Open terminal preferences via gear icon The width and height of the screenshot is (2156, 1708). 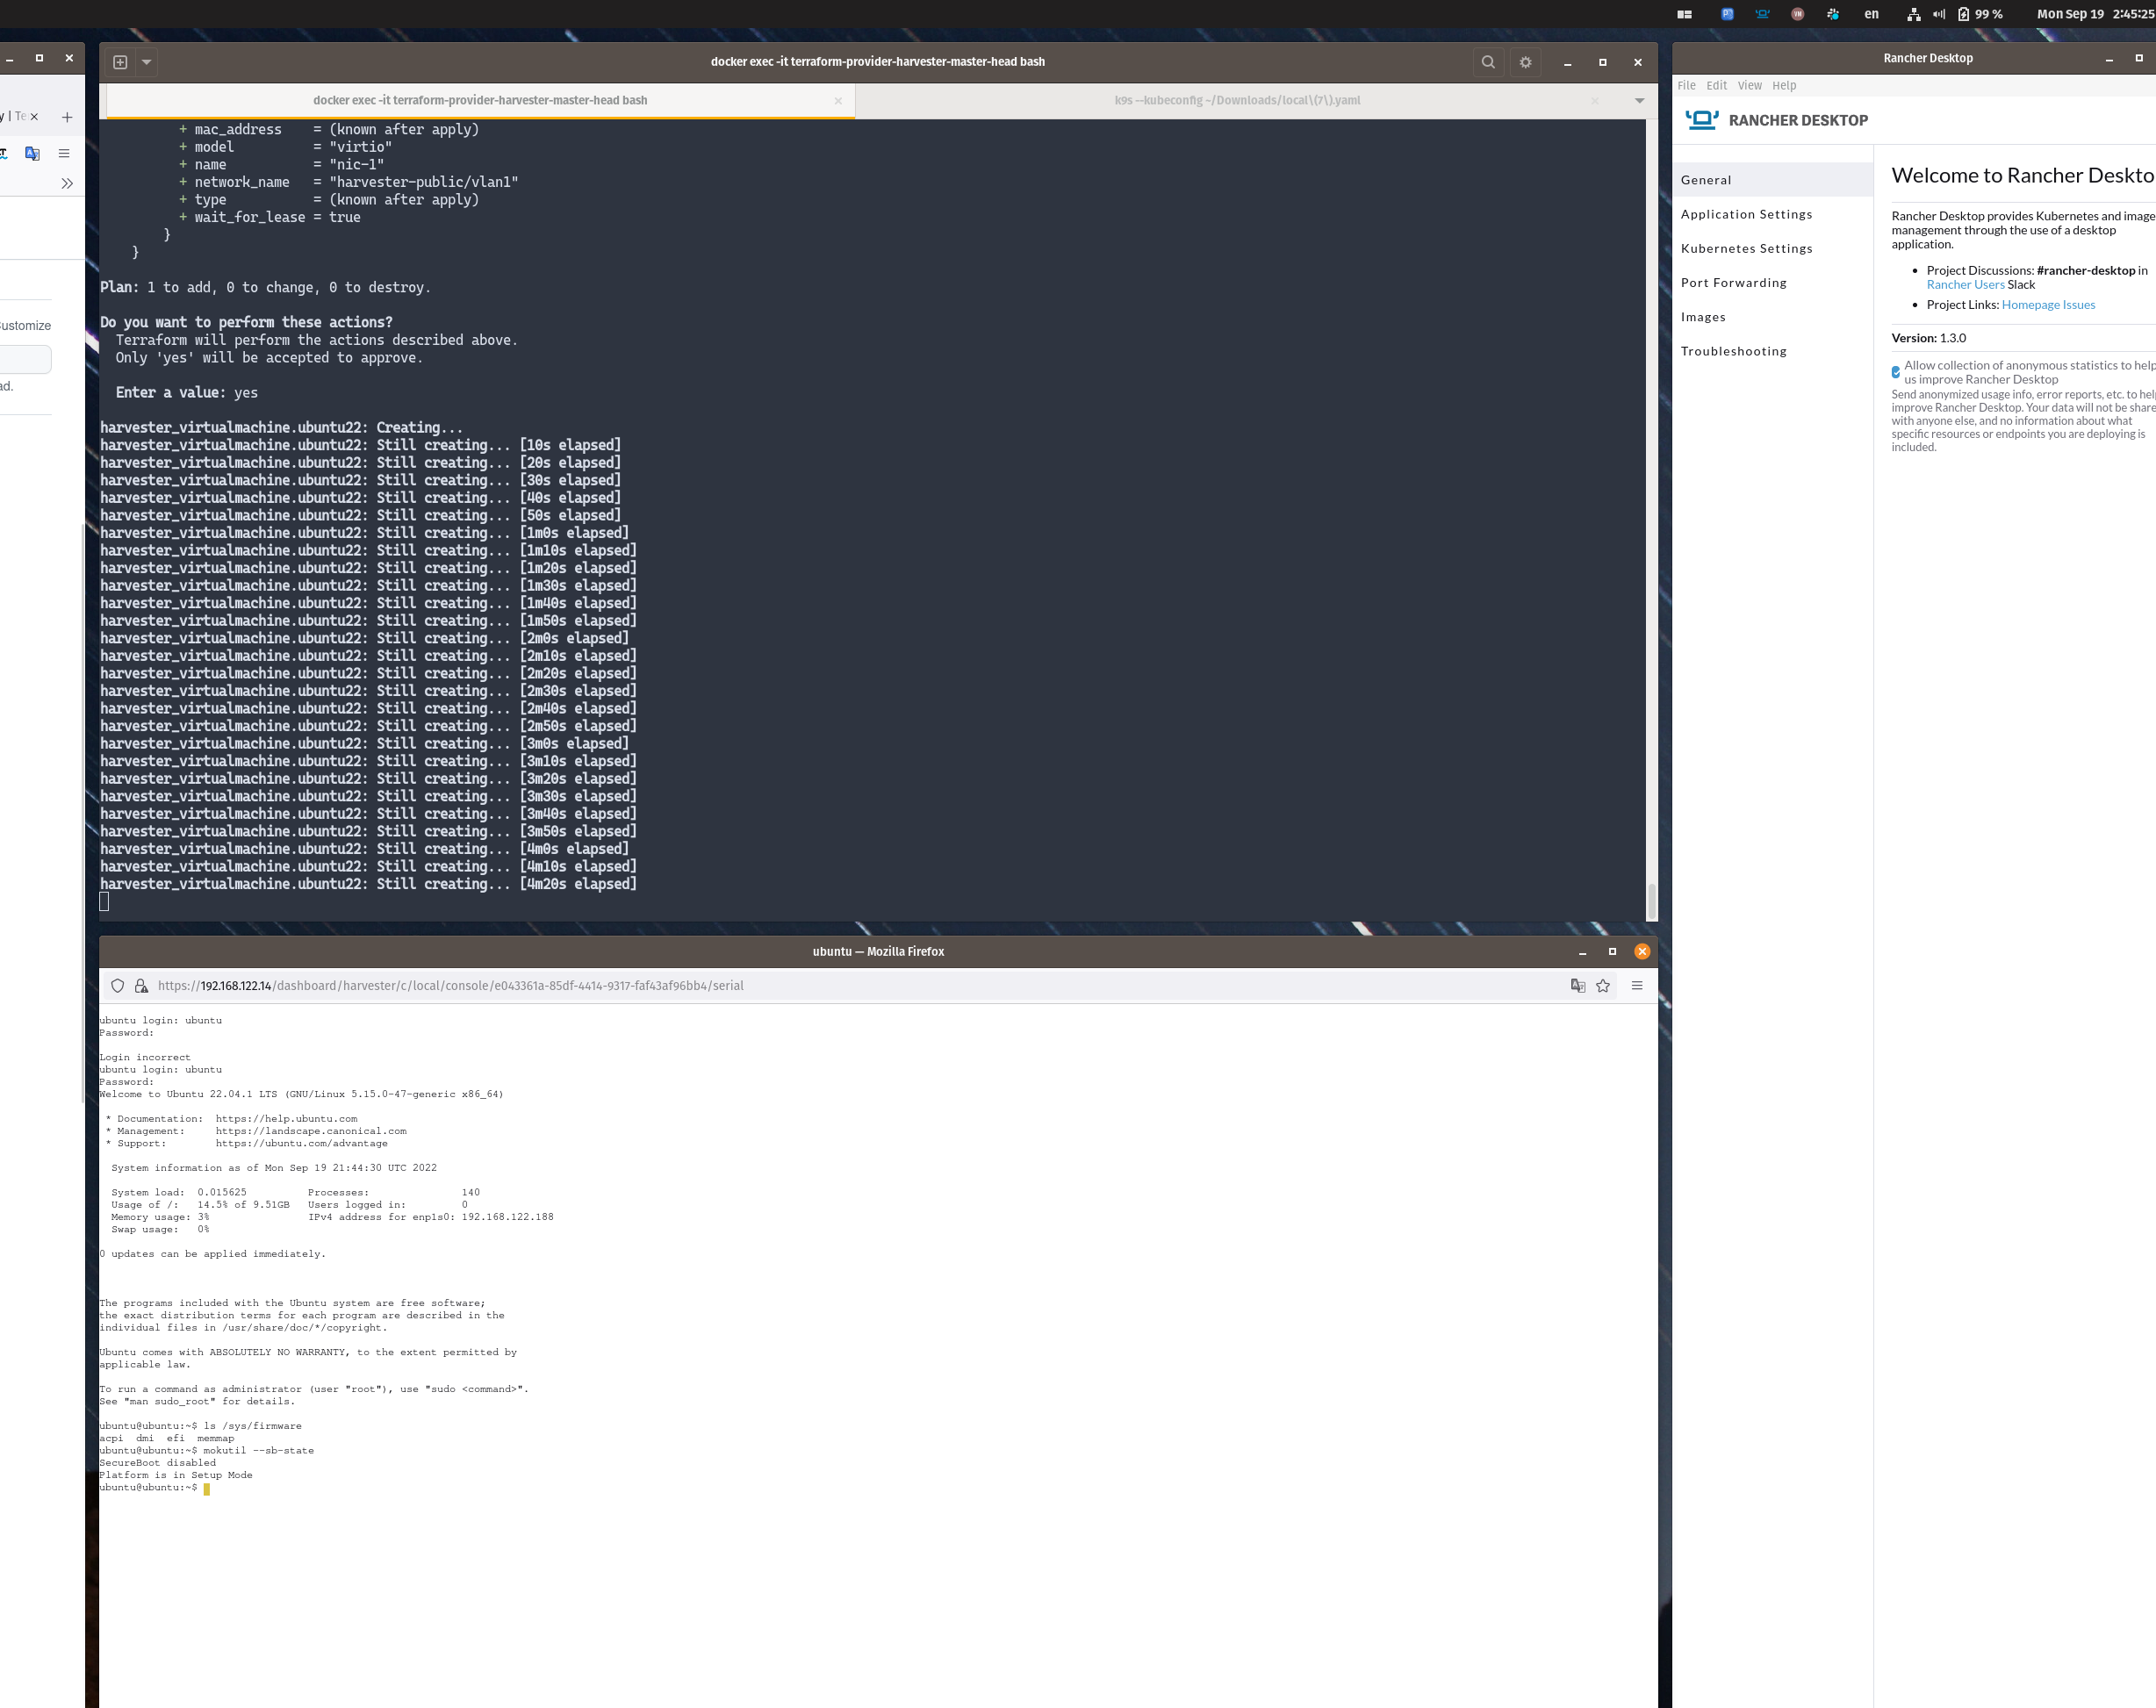(x=1525, y=61)
